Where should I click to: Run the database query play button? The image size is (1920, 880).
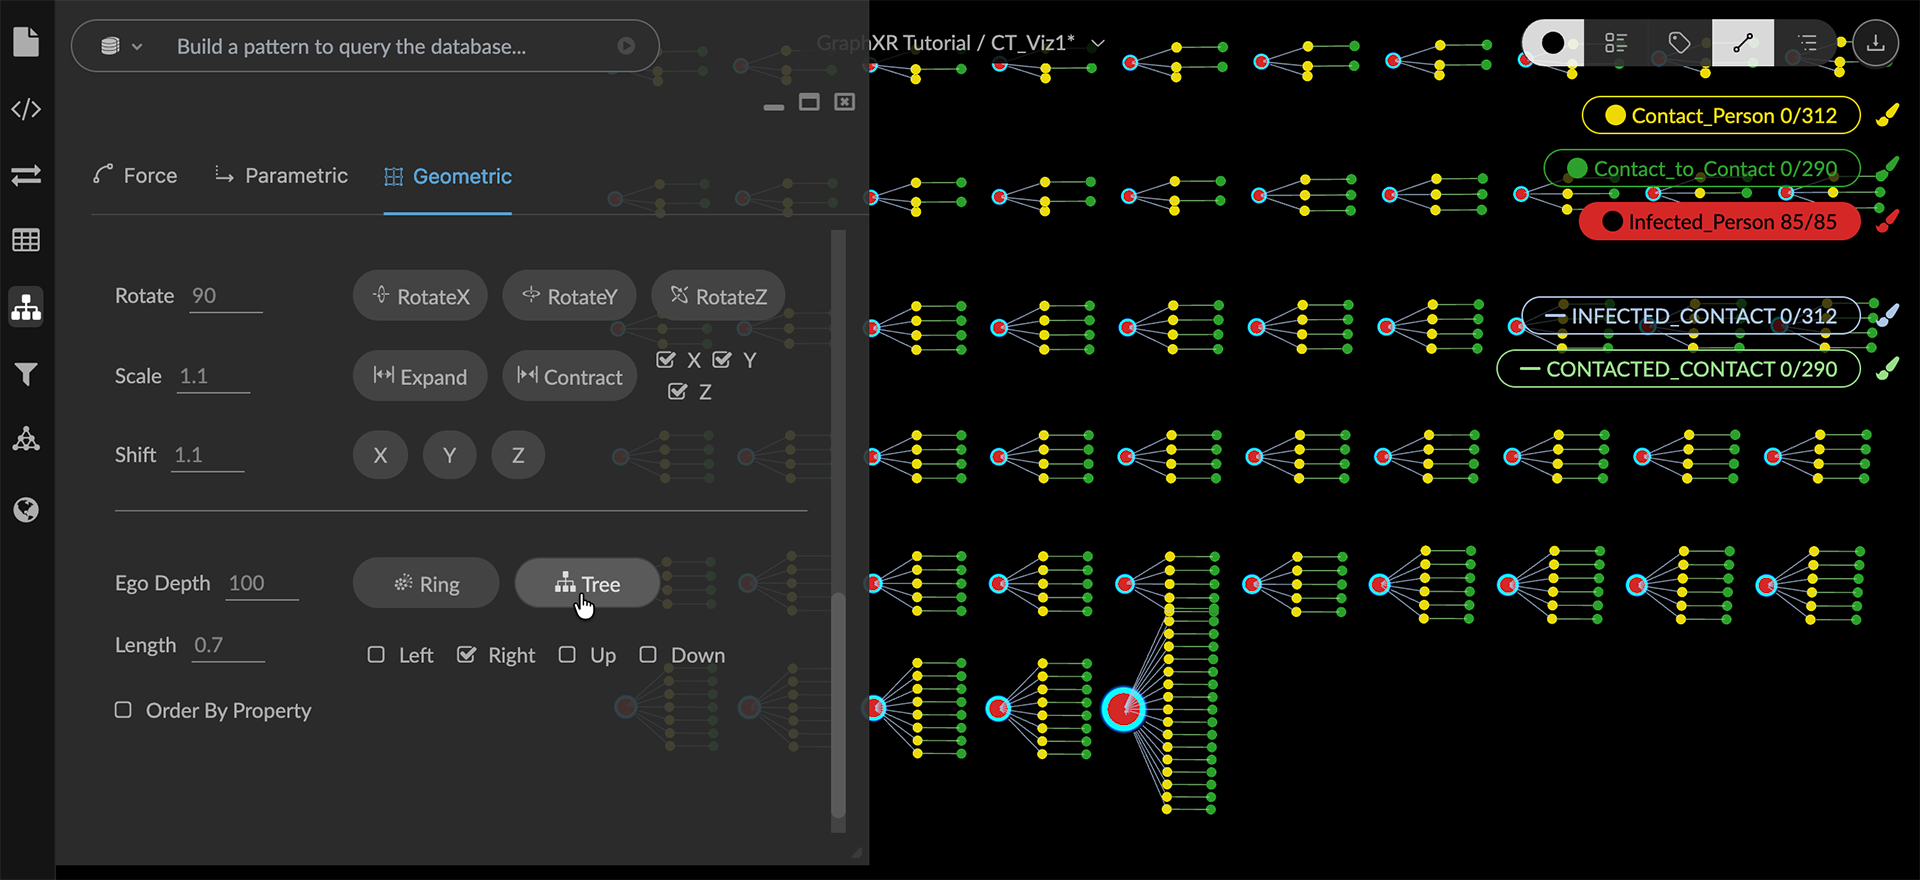click(626, 46)
